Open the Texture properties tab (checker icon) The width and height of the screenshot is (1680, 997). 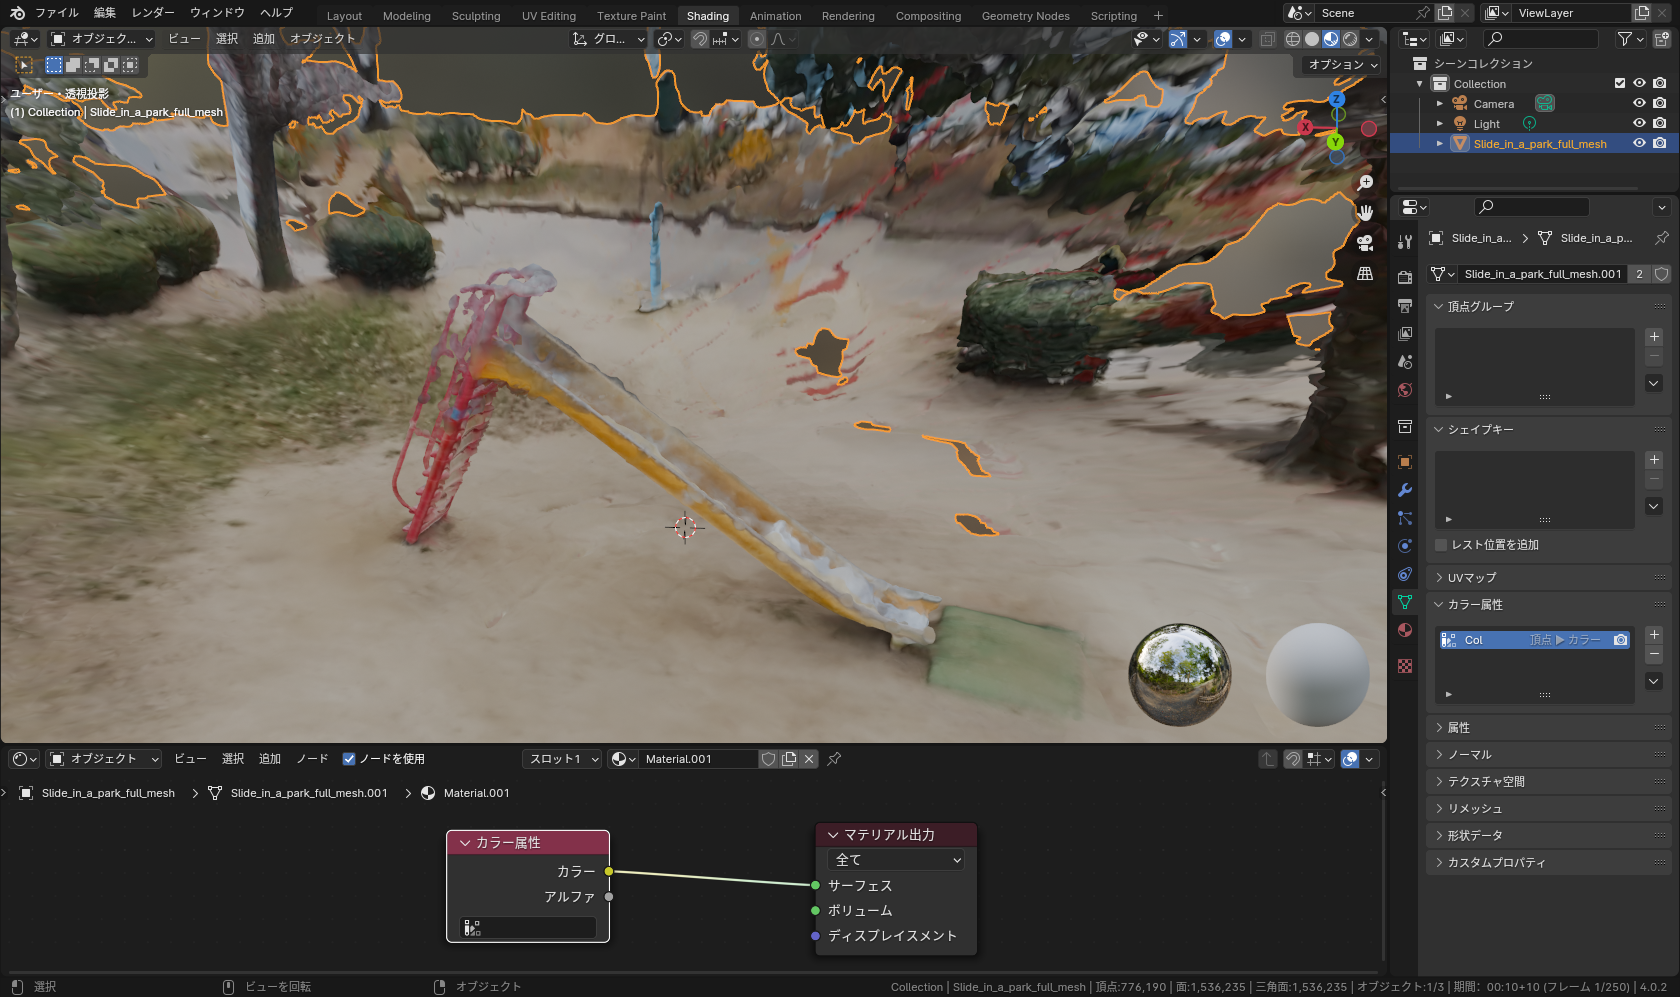click(x=1405, y=666)
